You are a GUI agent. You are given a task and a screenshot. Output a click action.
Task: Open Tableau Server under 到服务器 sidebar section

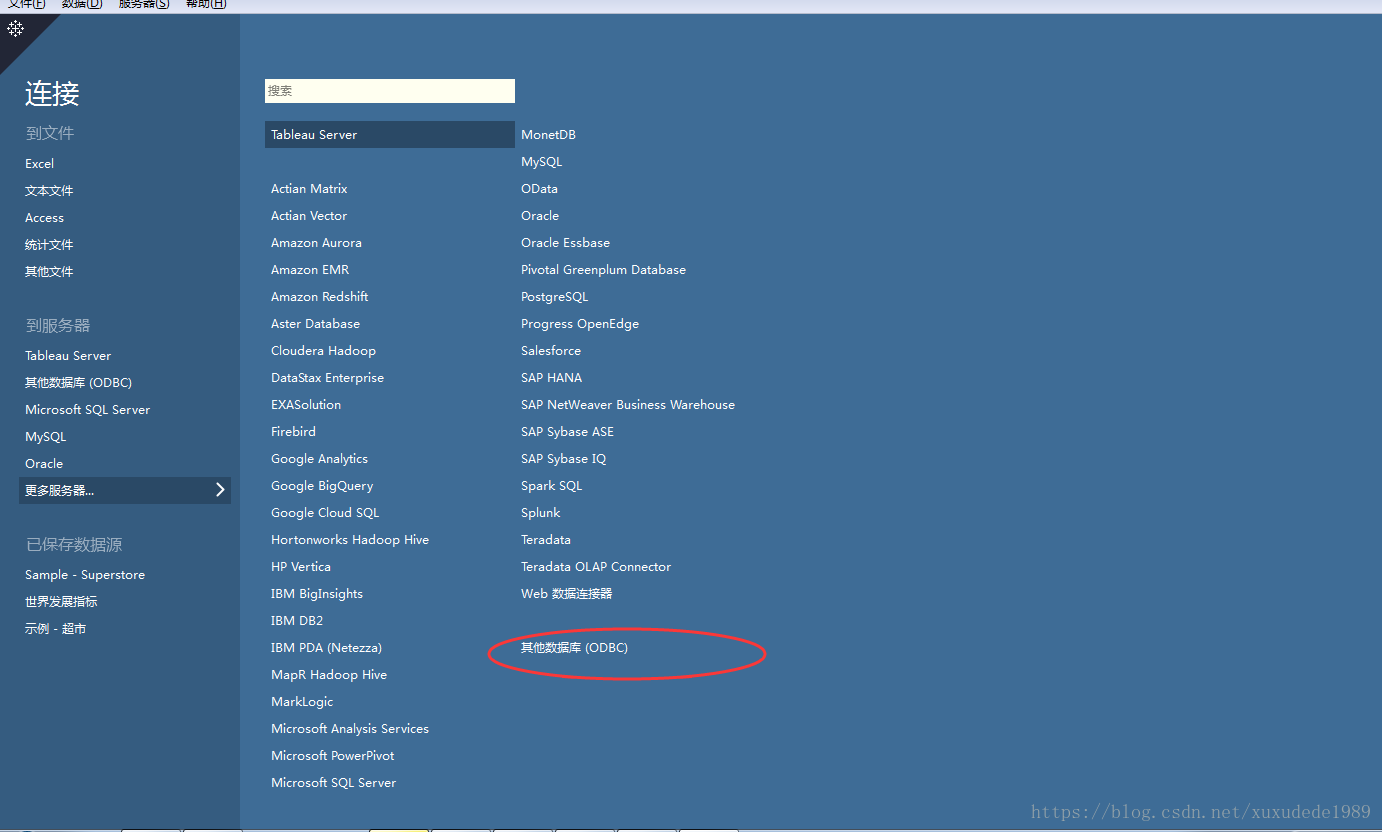(68, 356)
